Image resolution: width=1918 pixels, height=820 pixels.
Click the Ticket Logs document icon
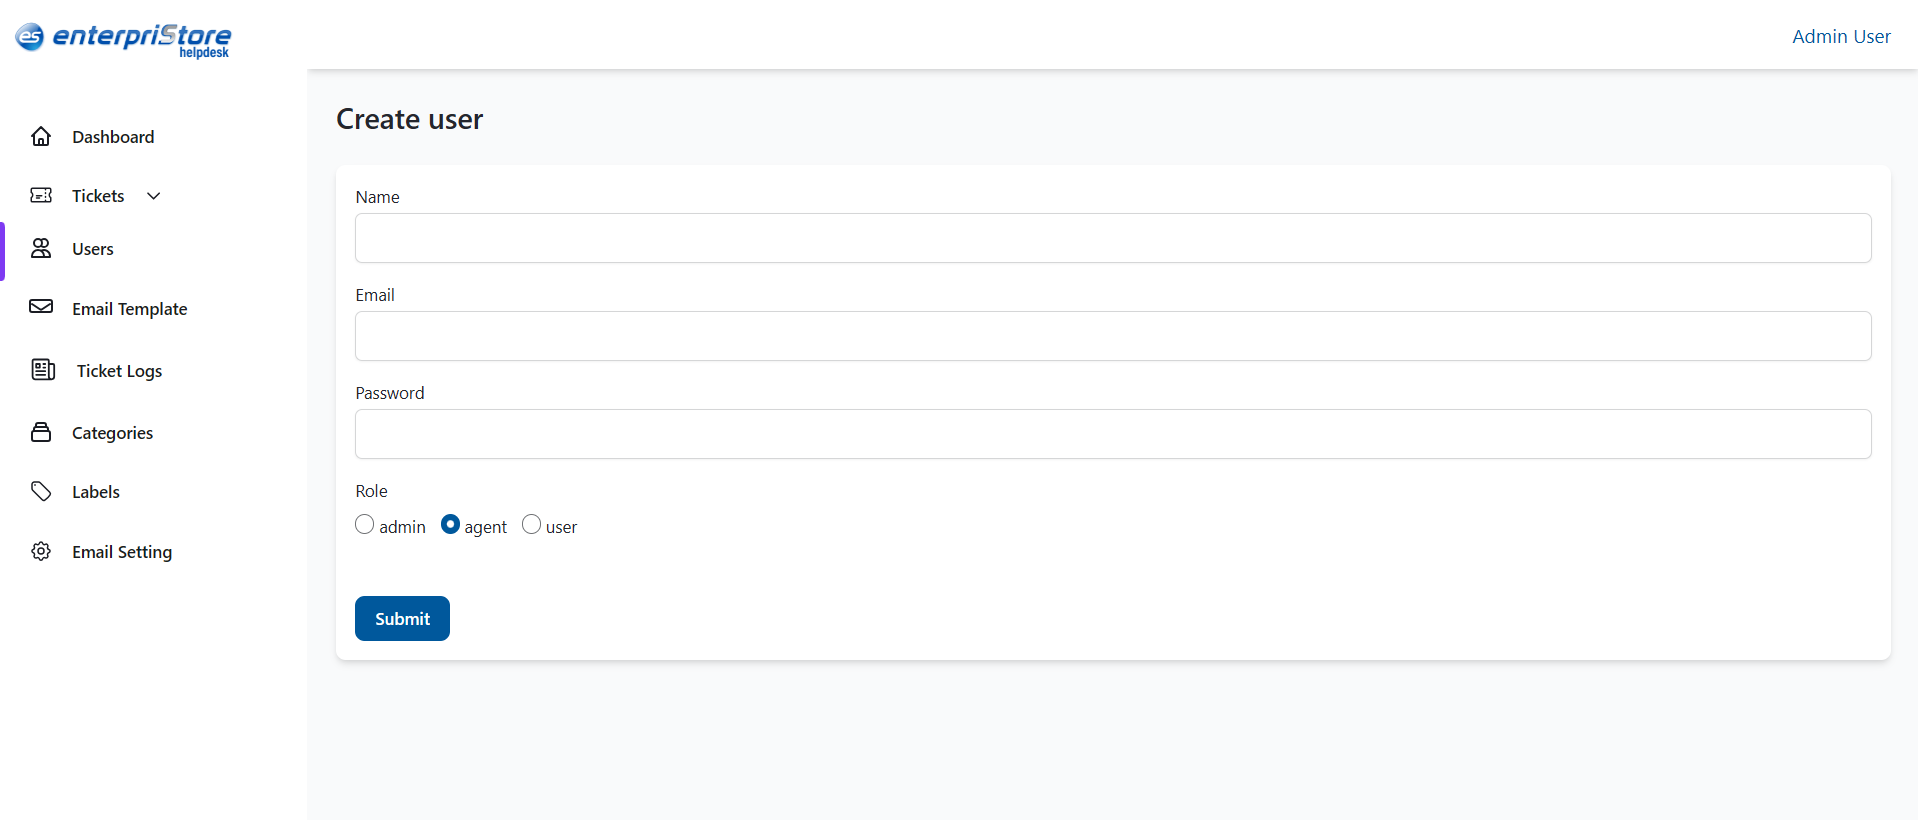pos(44,370)
